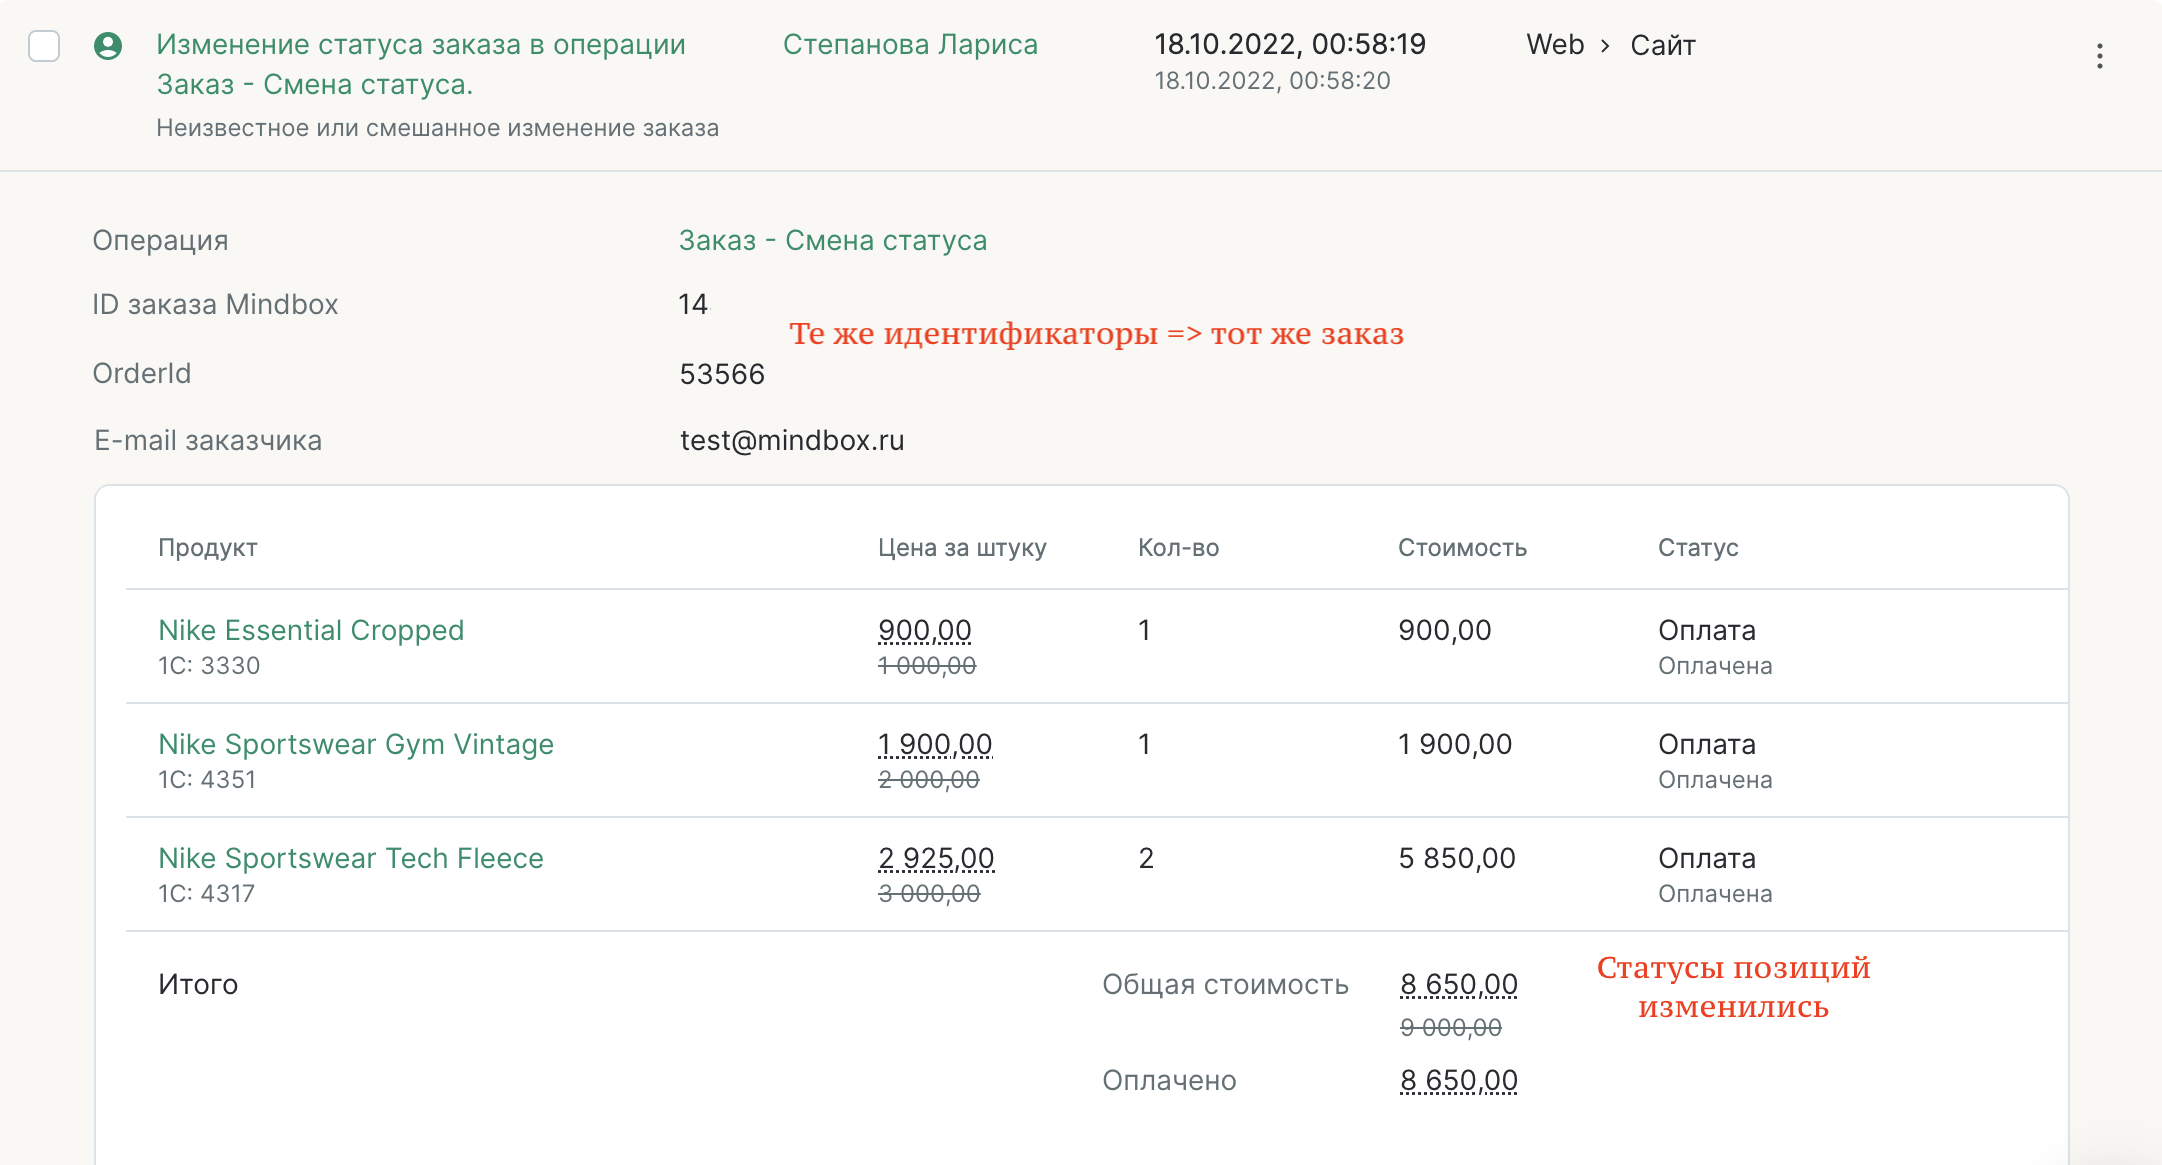
Task: Click the product code 1C: 4317
Action: [206, 893]
